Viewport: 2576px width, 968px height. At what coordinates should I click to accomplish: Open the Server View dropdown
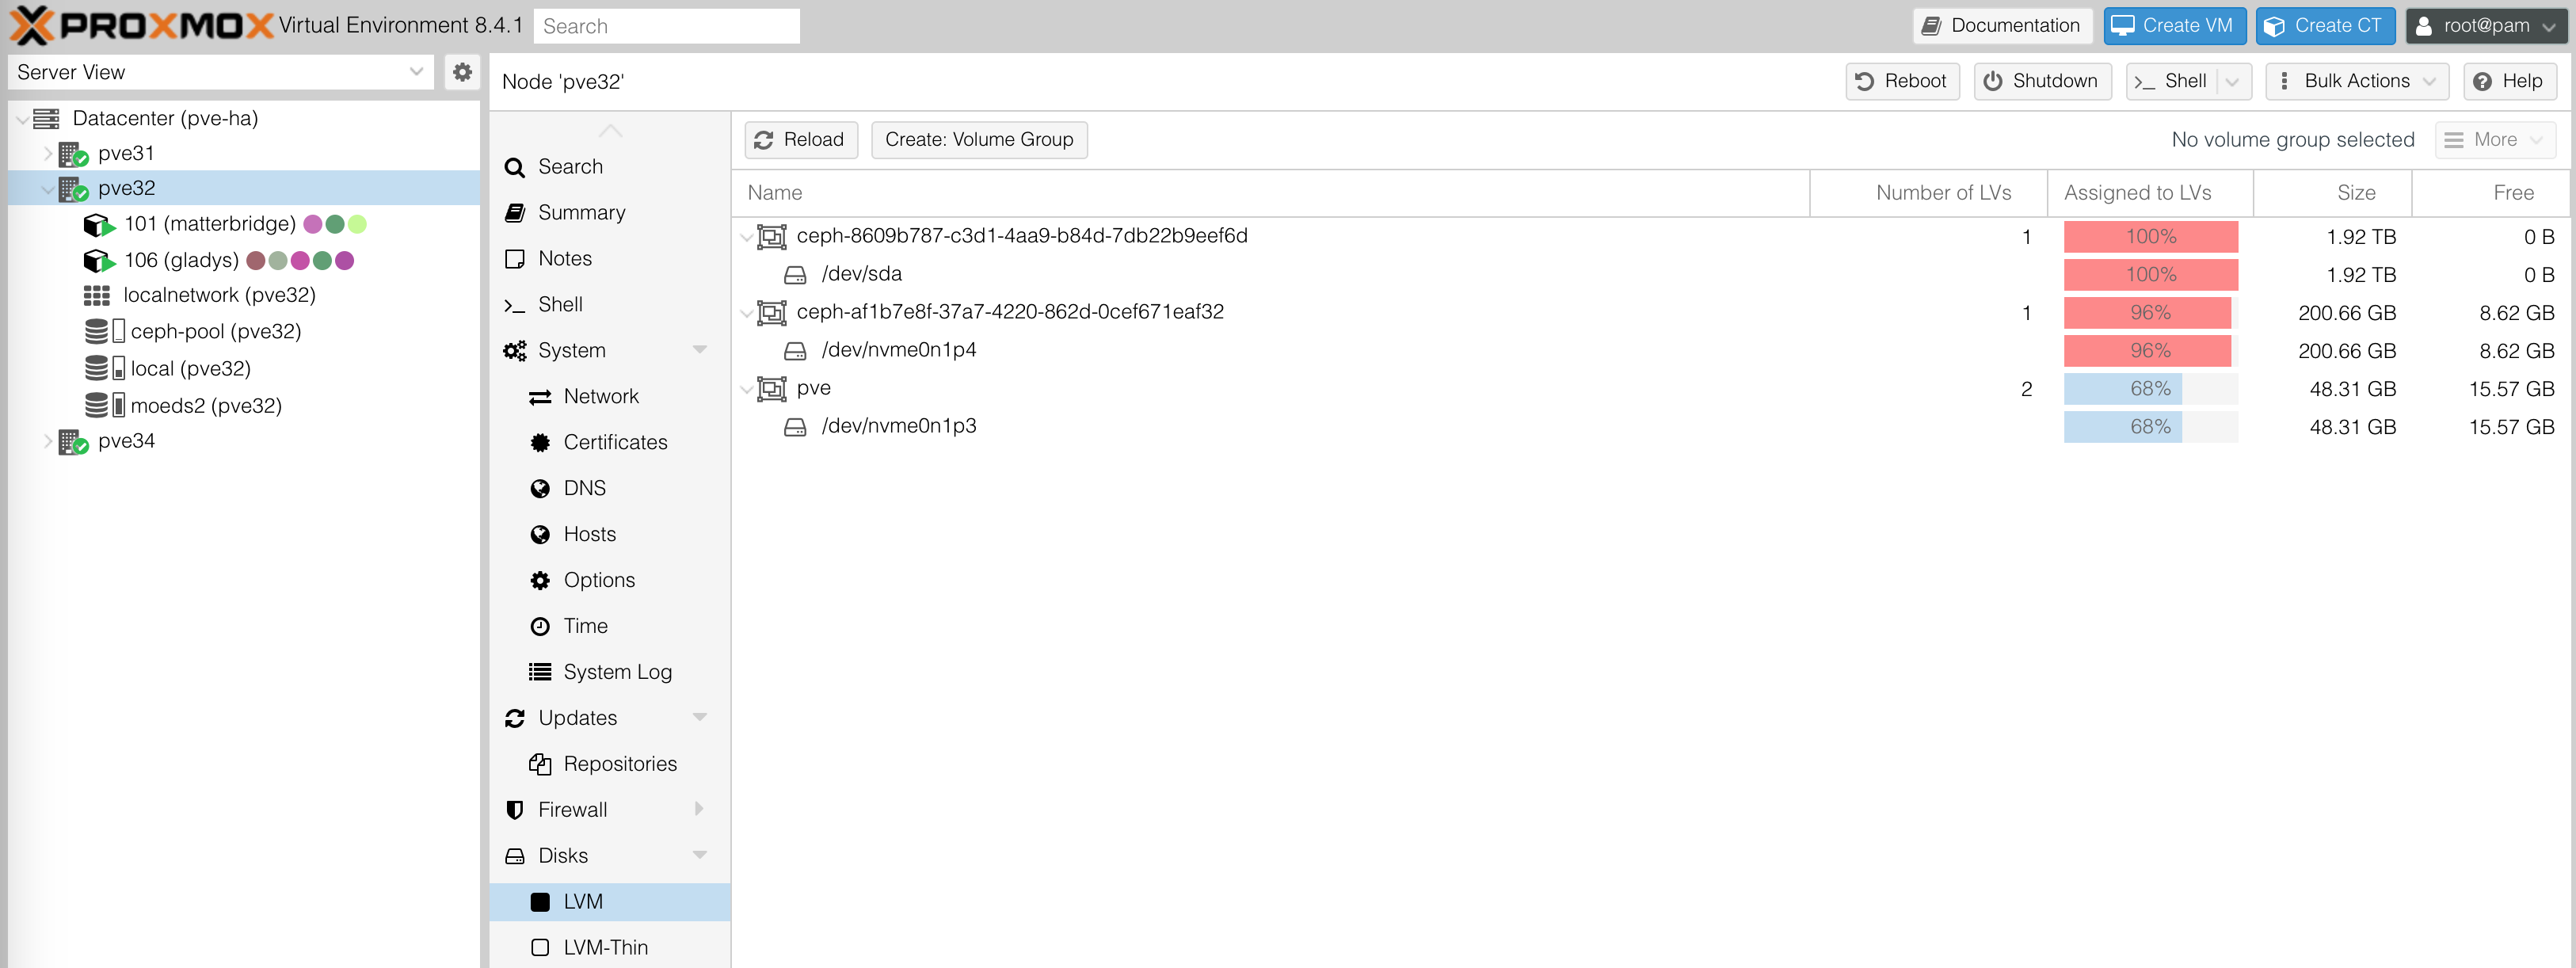coord(416,72)
